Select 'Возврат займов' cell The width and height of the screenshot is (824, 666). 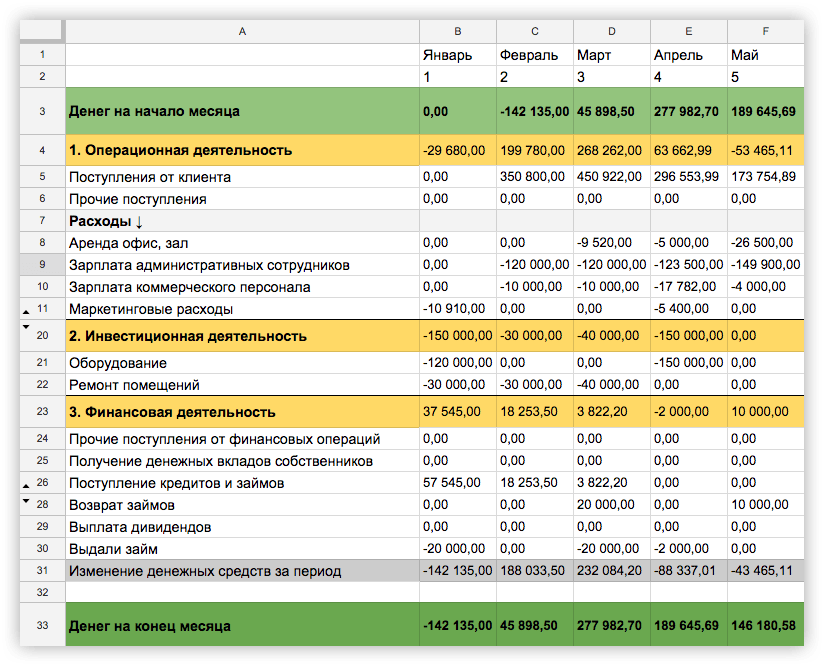(x=242, y=505)
